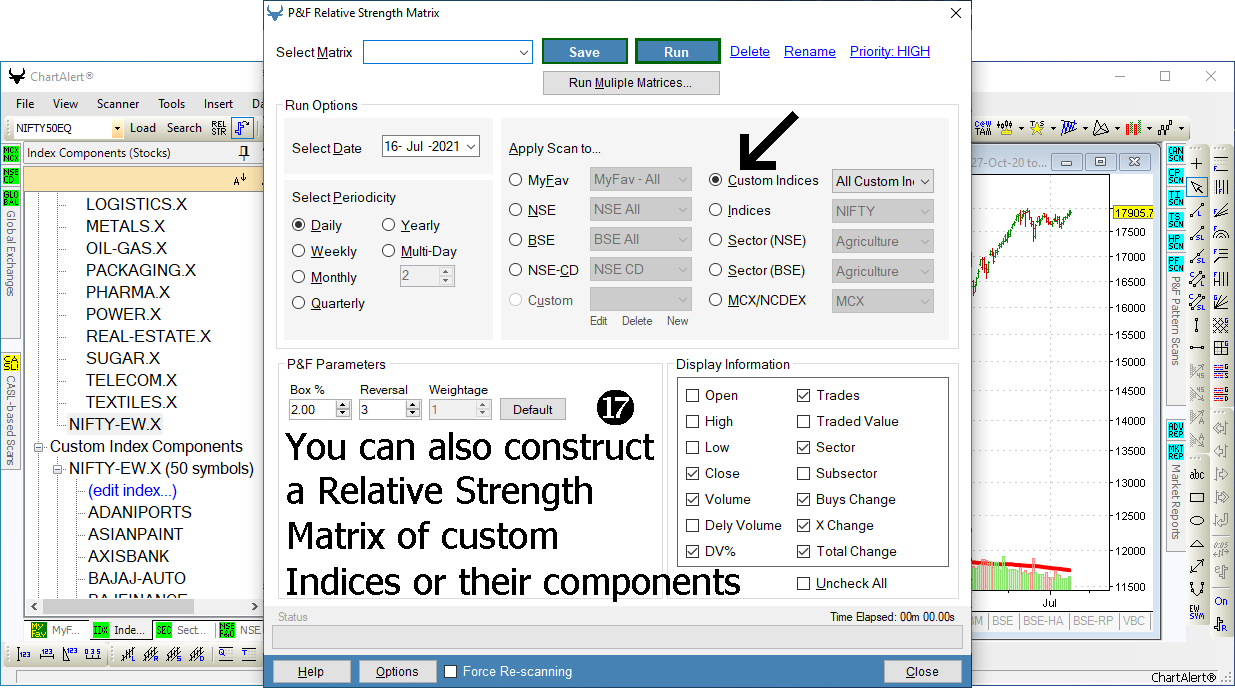The height and width of the screenshot is (688, 1235).
Task: Open the Scanner menu
Action: click(118, 104)
